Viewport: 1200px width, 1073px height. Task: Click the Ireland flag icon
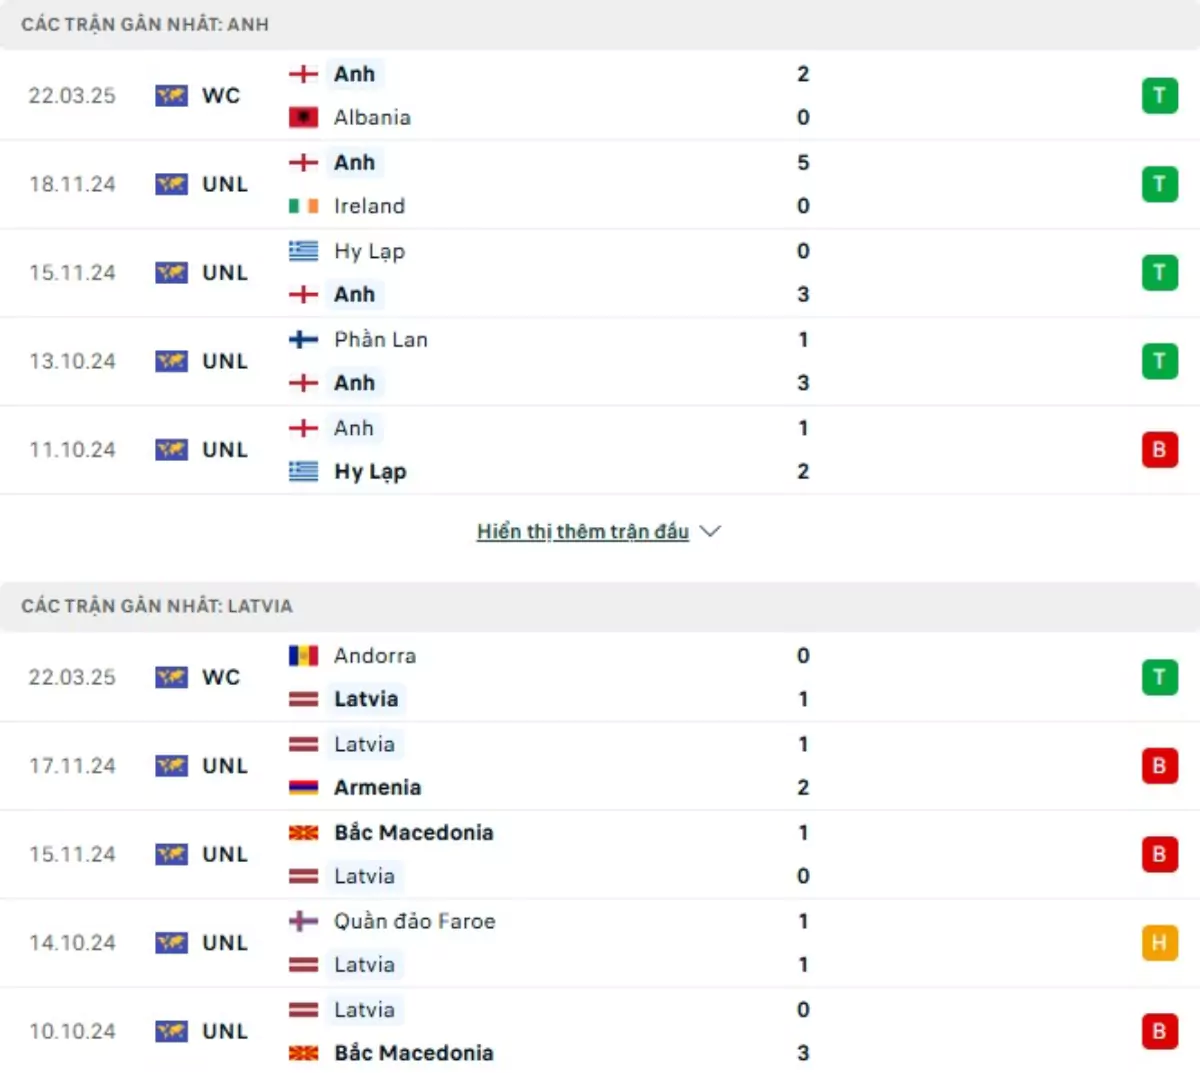(x=303, y=206)
